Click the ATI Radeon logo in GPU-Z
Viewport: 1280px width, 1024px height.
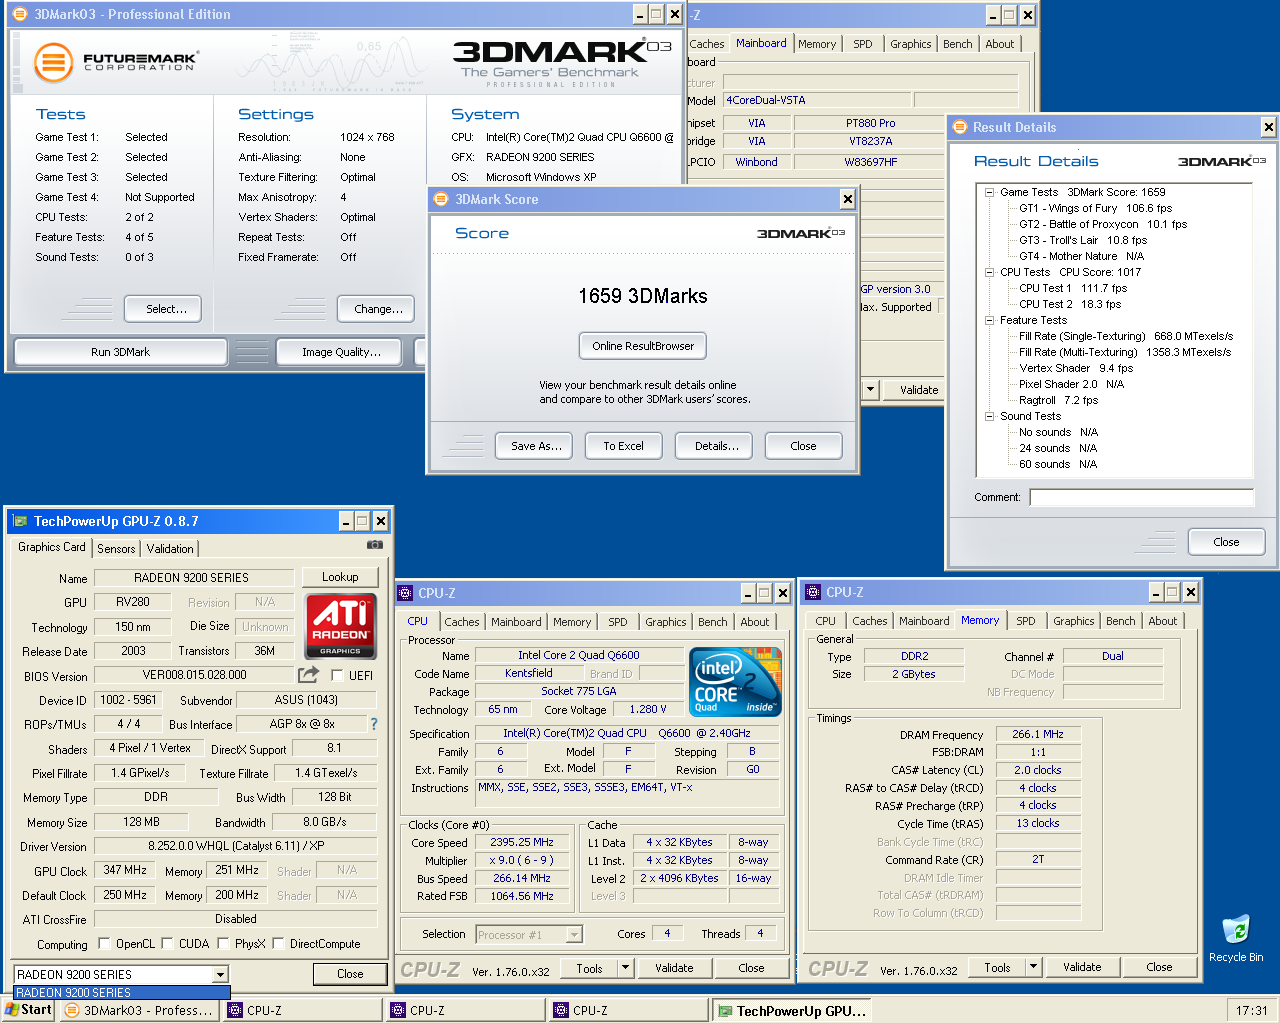pyautogui.click(x=340, y=626)
